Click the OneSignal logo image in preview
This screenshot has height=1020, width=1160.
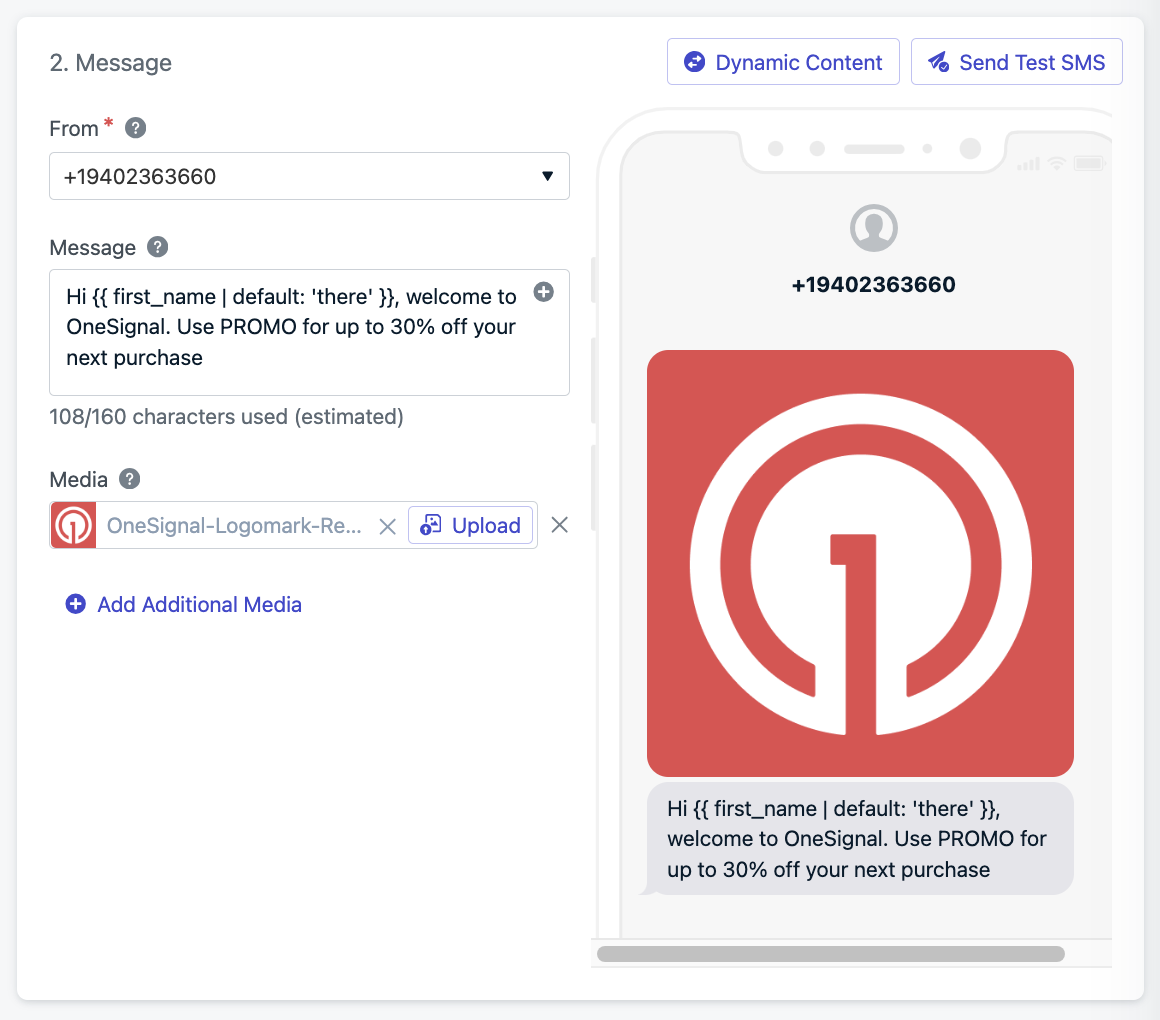point(860,564)
